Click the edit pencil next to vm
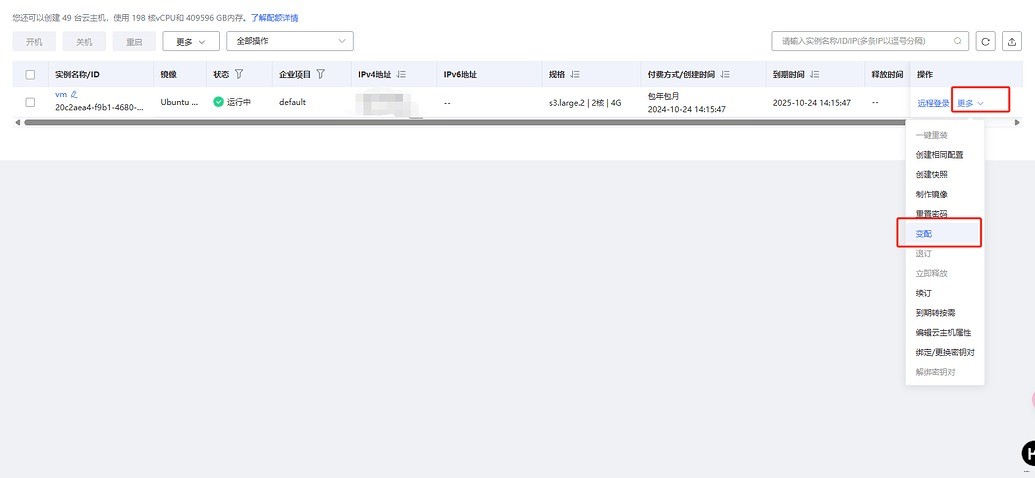Viewport: 1035px width, 478px height. pyautogui.click(x=73, y=94)
